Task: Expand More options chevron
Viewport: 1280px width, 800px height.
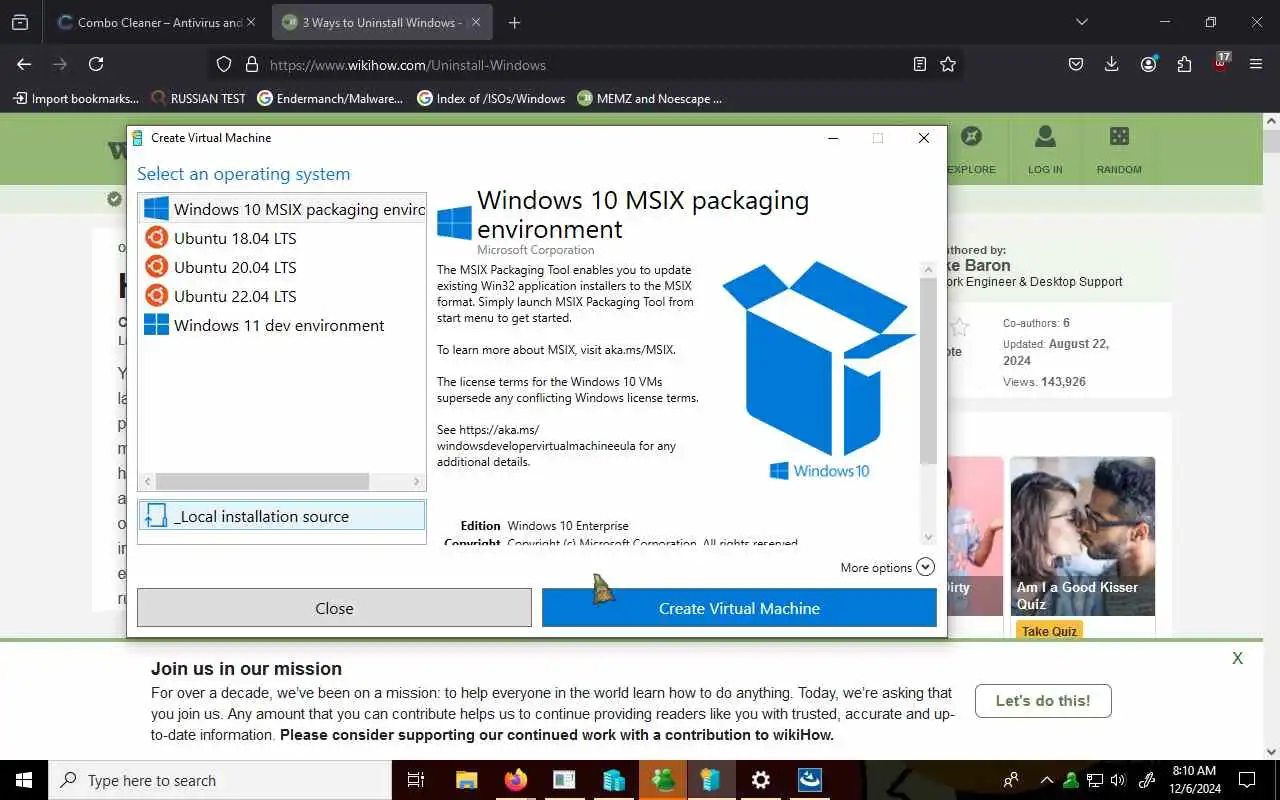Action: tap(925, 567)
